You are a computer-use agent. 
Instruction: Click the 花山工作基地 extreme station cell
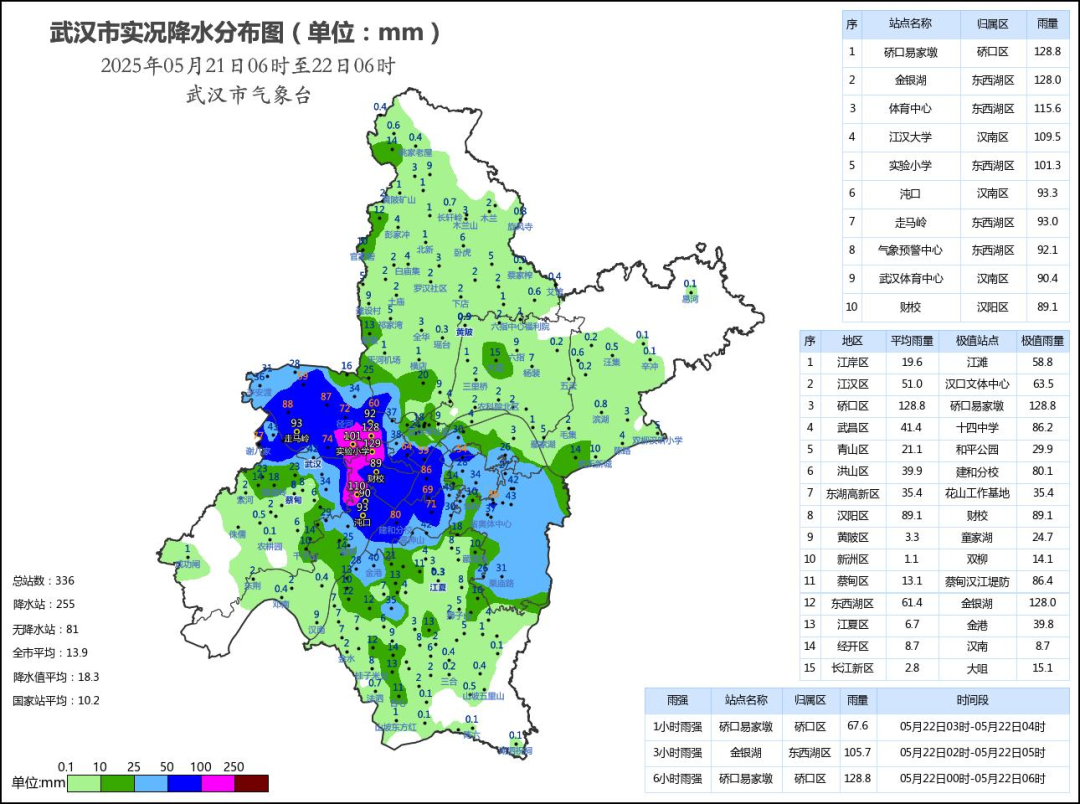point(977,493)
